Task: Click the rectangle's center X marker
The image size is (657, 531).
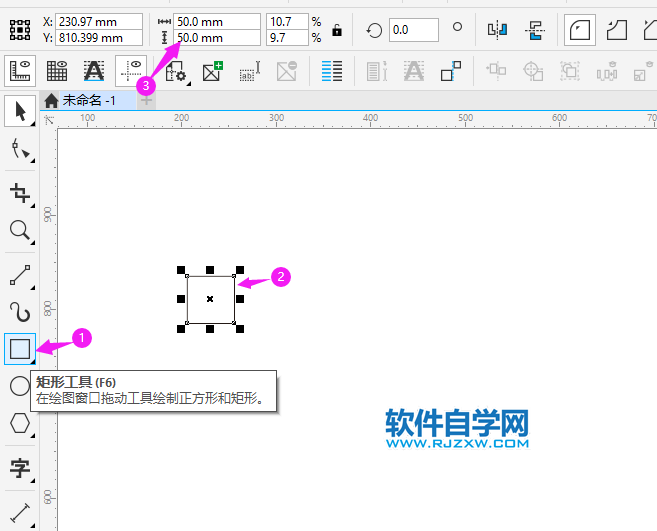Action: [210, 299]
